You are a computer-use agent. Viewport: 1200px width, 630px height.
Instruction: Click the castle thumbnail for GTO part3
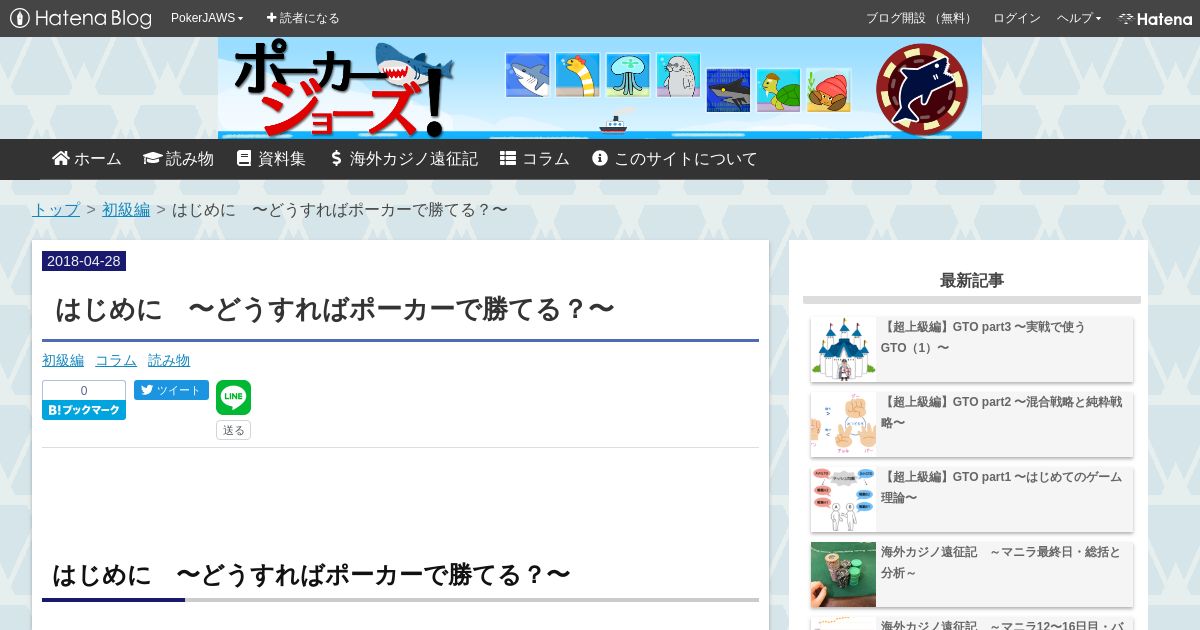843,349
